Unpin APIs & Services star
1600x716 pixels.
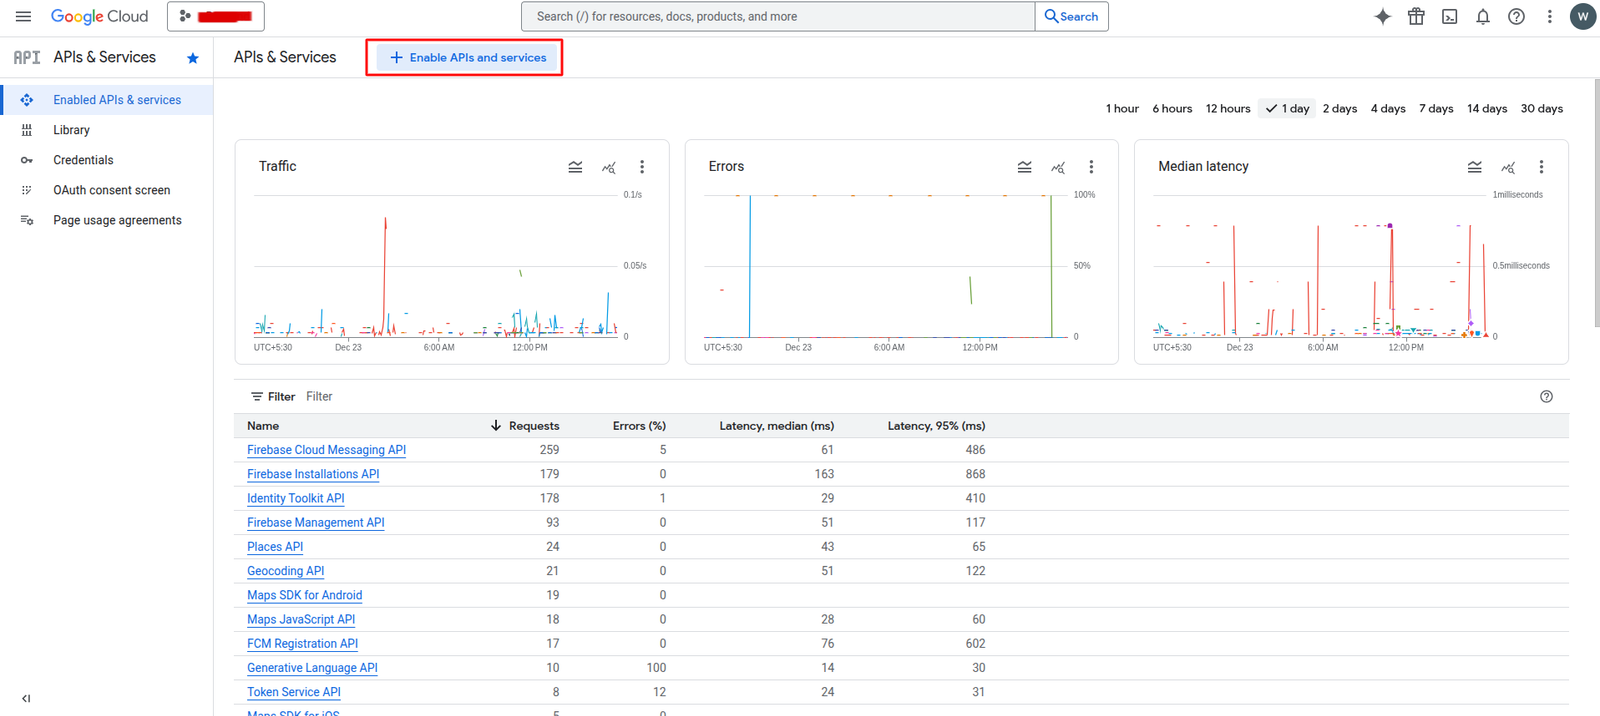point(193,58)
